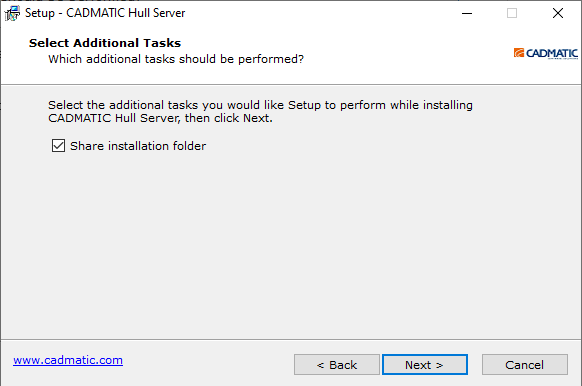This screenshot has width=582, height=386.
Task: Click the "Setup - CADMATIC Hull Server" title text
Action: pos(105,13)
